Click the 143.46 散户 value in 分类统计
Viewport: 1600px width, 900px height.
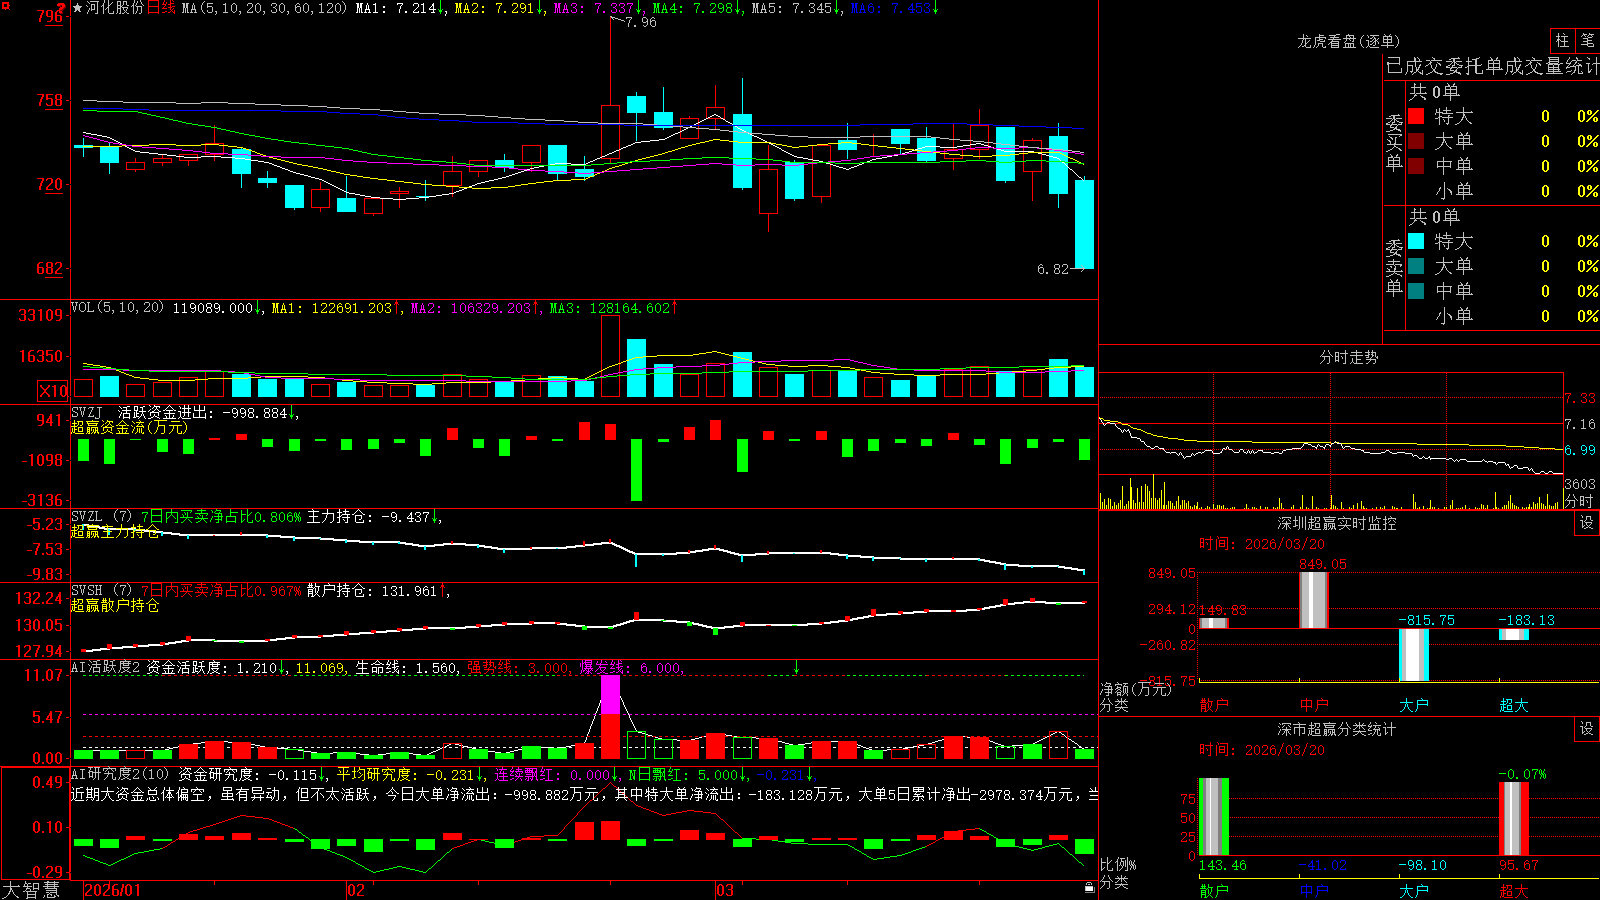click(1222, 865)
